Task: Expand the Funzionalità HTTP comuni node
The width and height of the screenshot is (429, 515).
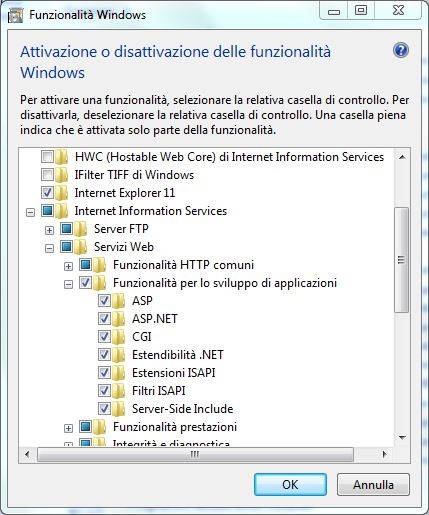Action: point(68,266)
